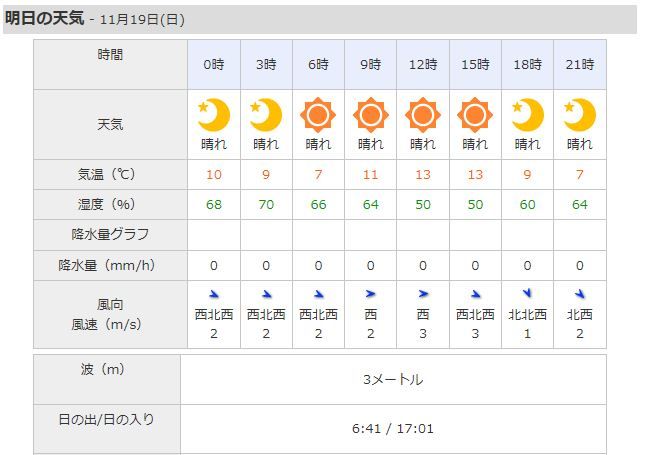Click the sun icon under 12時

[x=423, y=115]
